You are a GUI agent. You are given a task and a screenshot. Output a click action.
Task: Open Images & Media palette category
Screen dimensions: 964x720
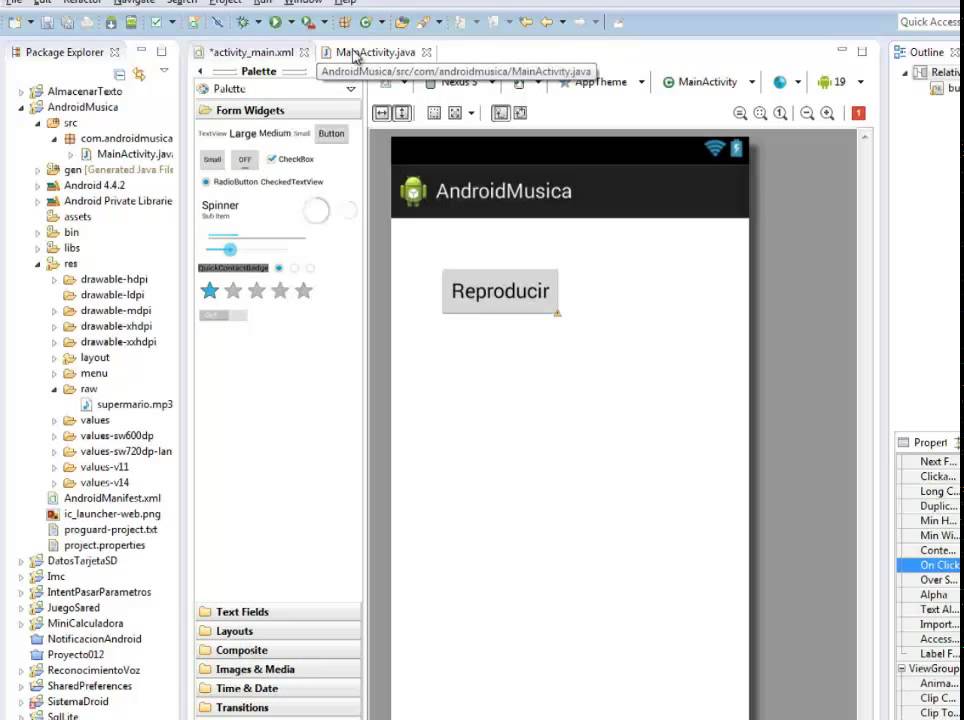click(x=279, y=669)
